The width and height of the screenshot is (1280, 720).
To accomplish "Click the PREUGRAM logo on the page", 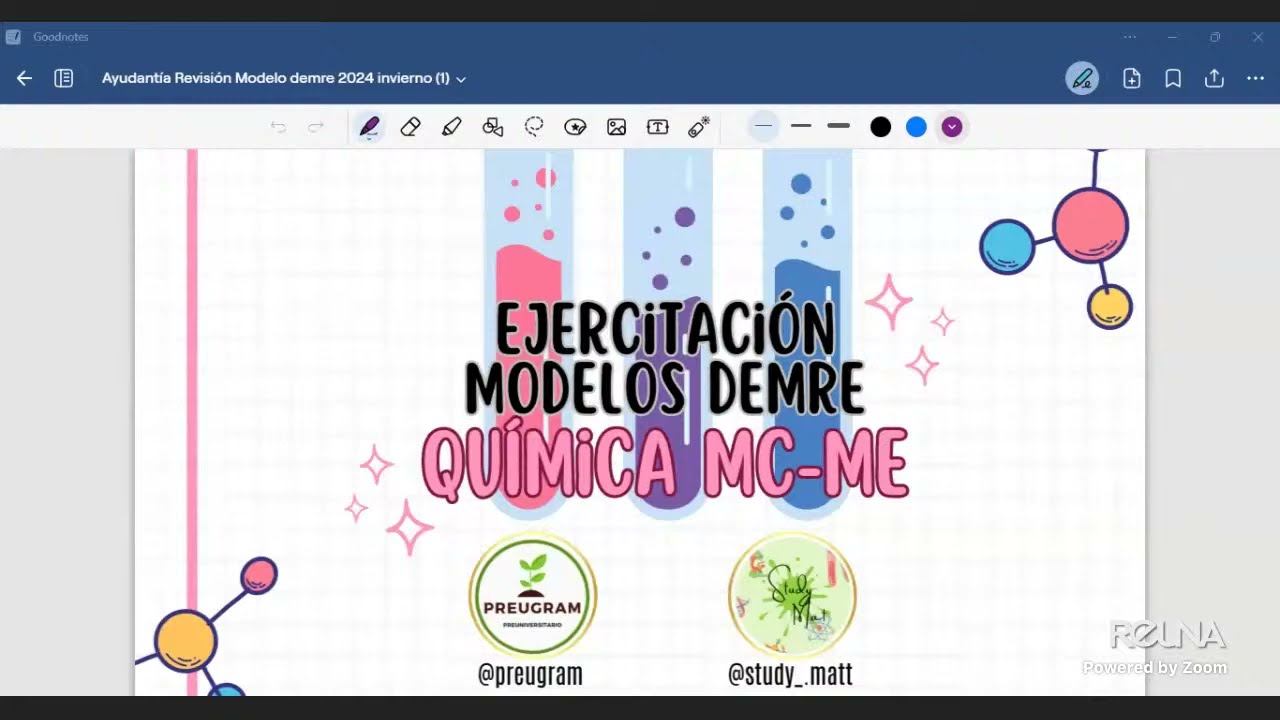I will pyautogui.click(x=532, y=597).
